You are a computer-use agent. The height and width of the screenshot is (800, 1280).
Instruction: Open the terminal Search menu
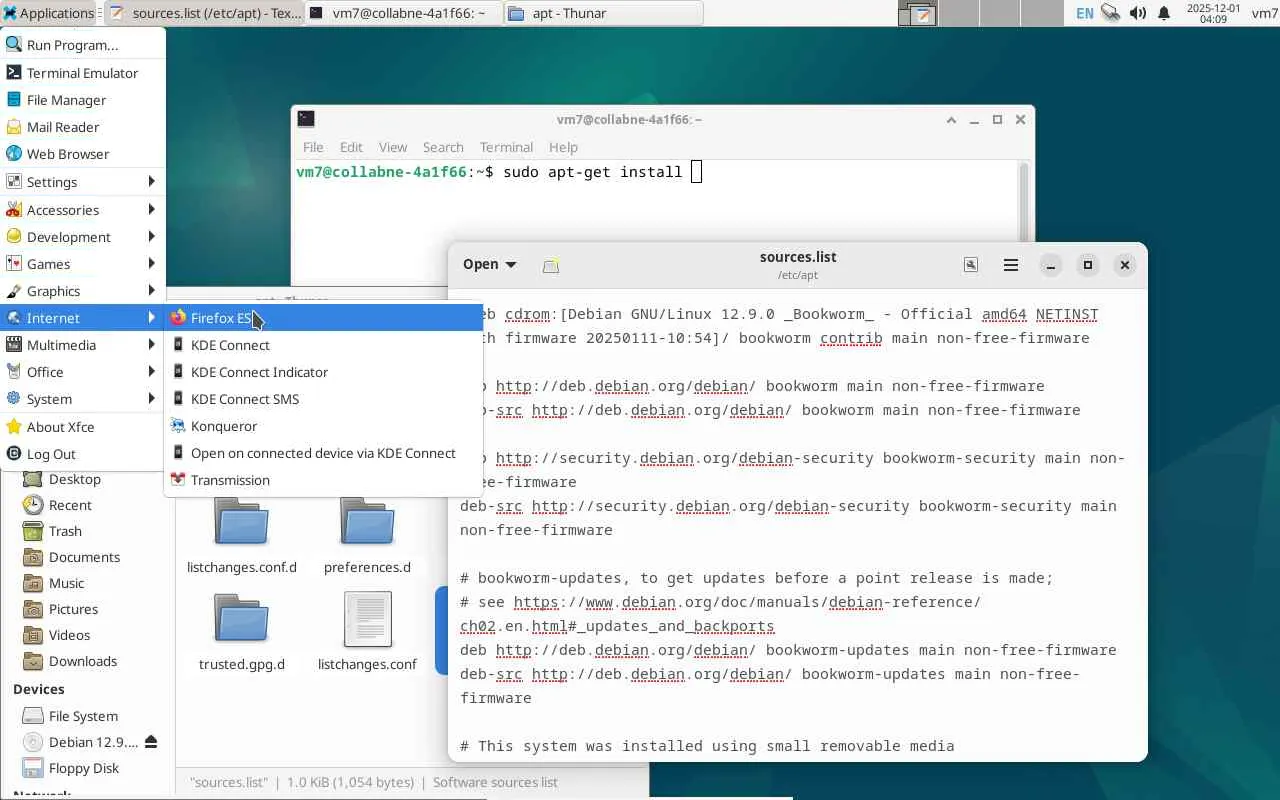(x=443, y=147)
